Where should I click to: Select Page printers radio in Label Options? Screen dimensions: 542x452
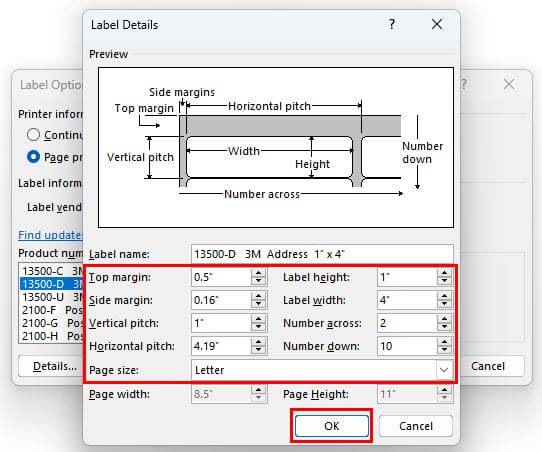coord(33,157)
